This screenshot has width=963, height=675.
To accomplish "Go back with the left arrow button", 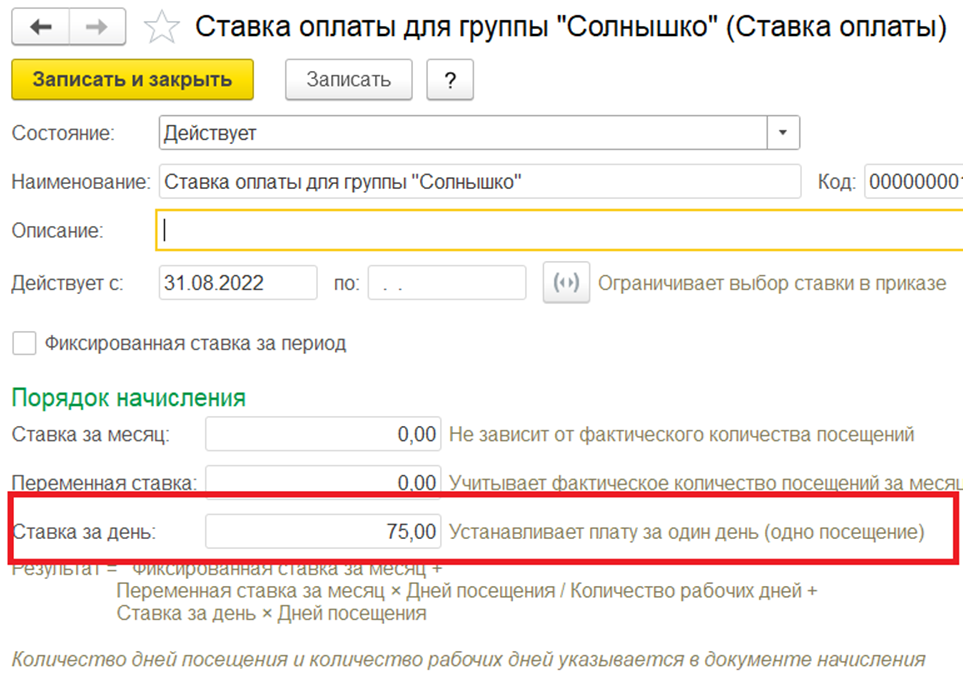I will pos(41,27).
